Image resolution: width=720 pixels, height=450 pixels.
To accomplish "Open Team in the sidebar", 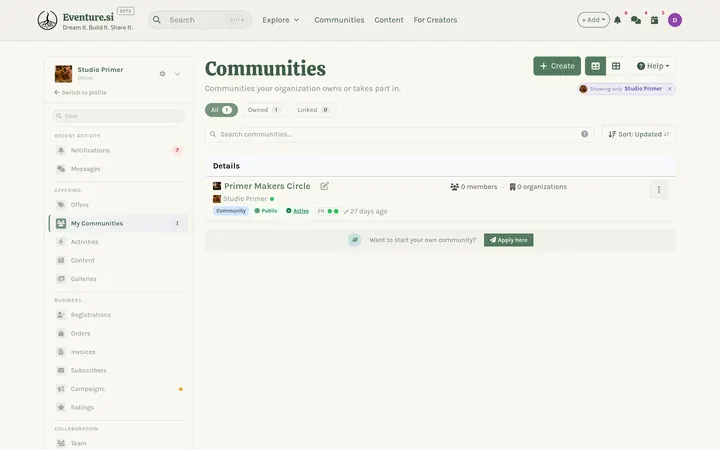I will [118, 443].
